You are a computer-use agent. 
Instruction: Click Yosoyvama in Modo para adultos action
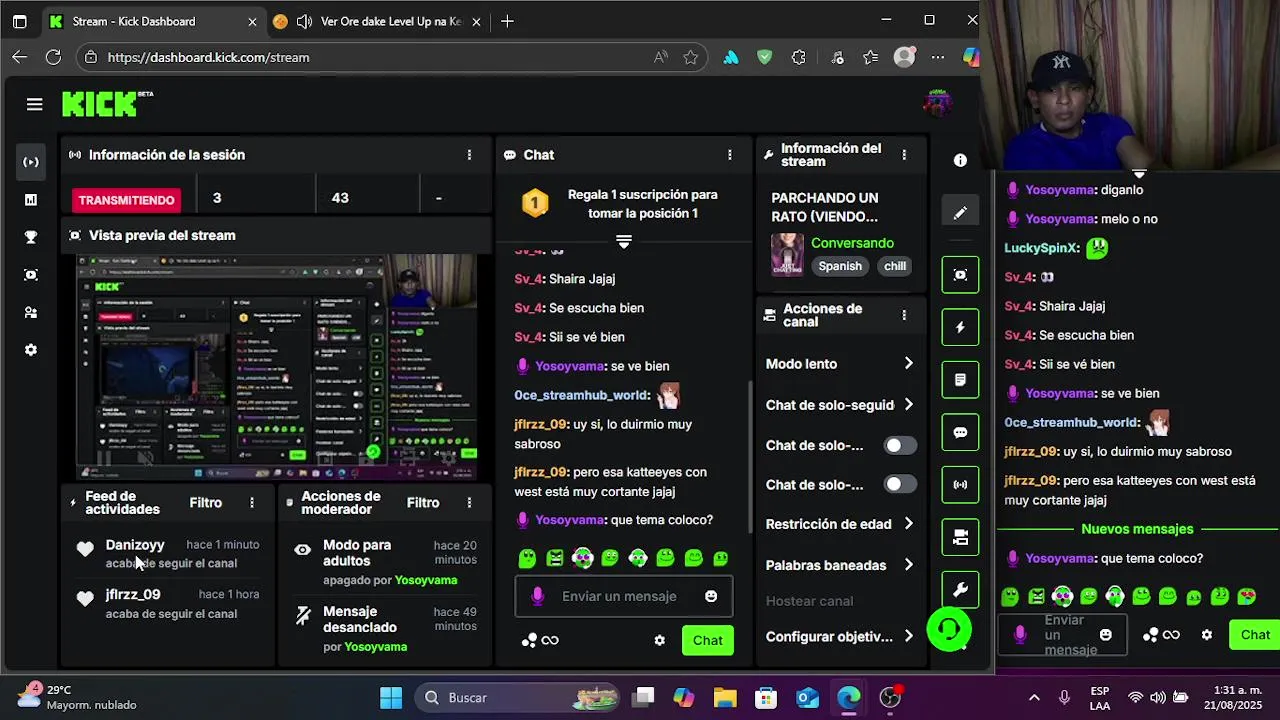click(425, 580)
